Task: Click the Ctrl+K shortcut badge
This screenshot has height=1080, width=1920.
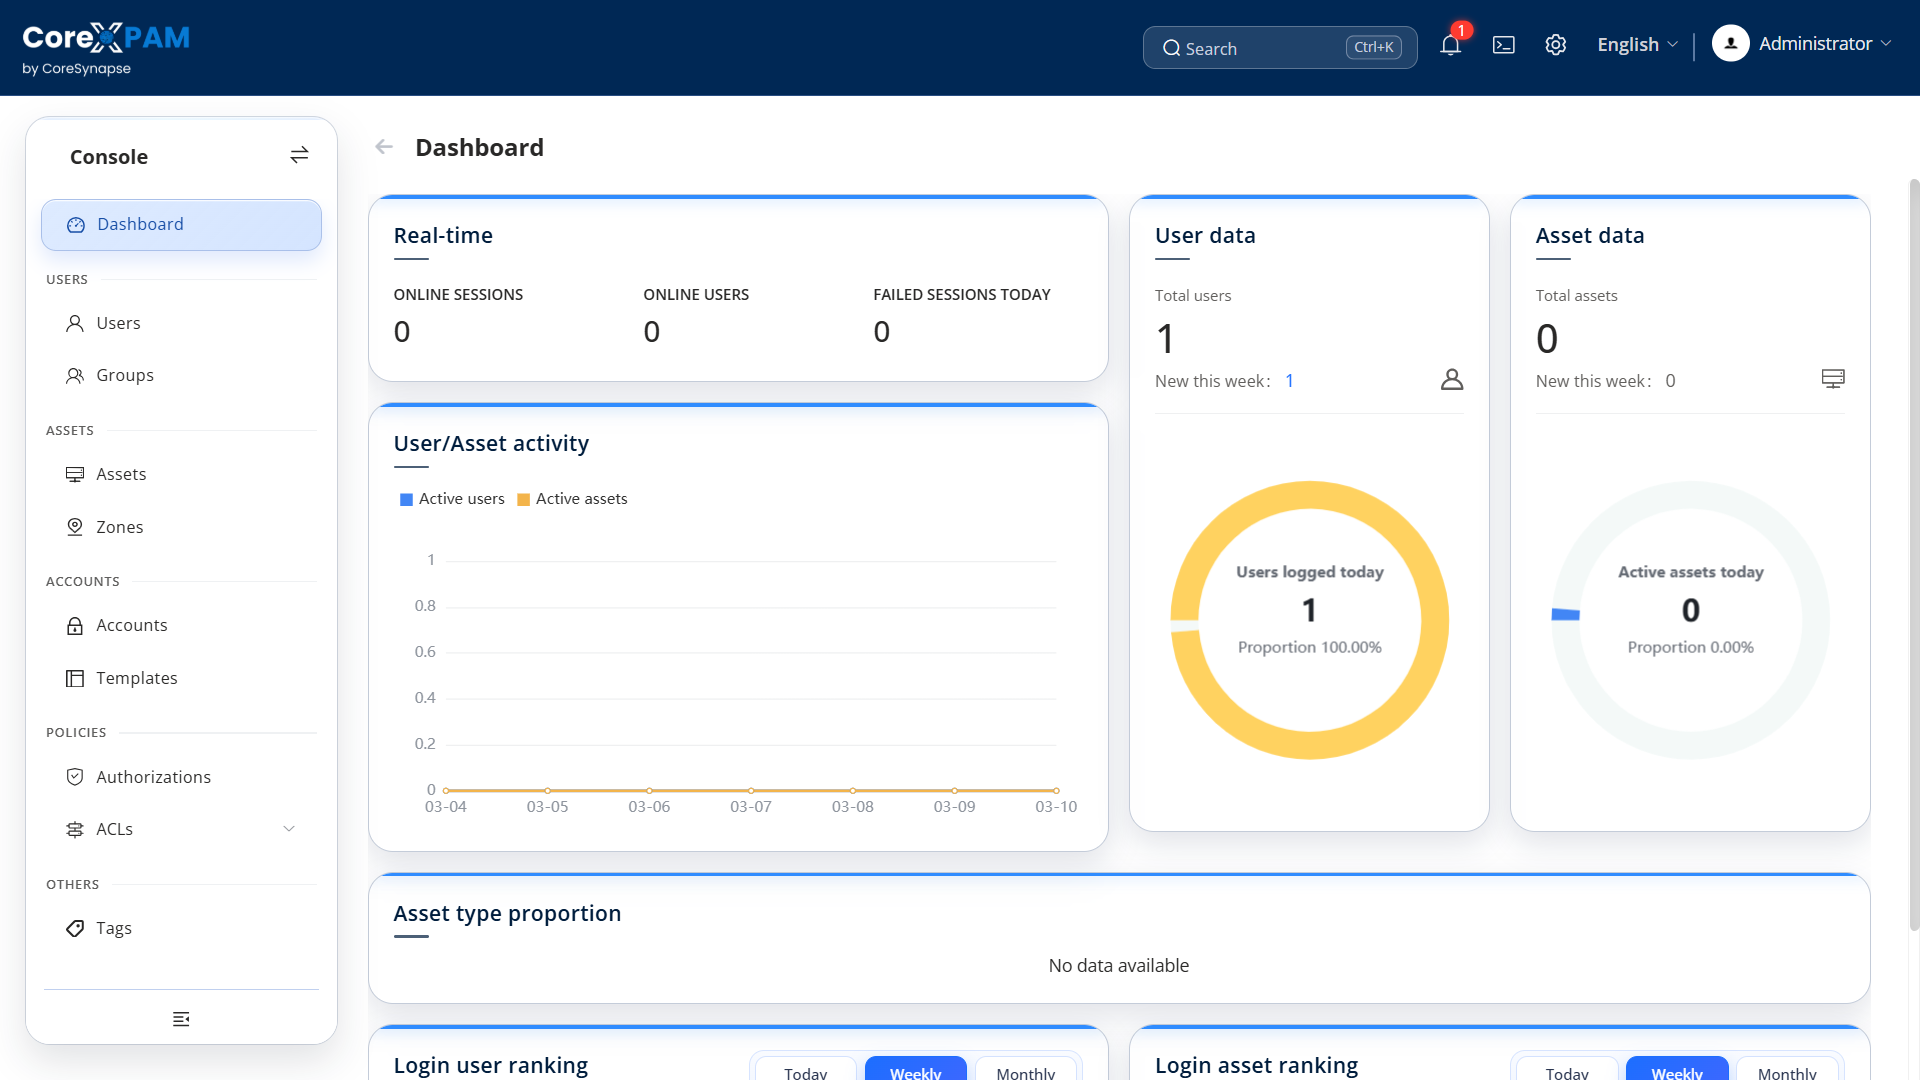Action: tap(1373, 47)
